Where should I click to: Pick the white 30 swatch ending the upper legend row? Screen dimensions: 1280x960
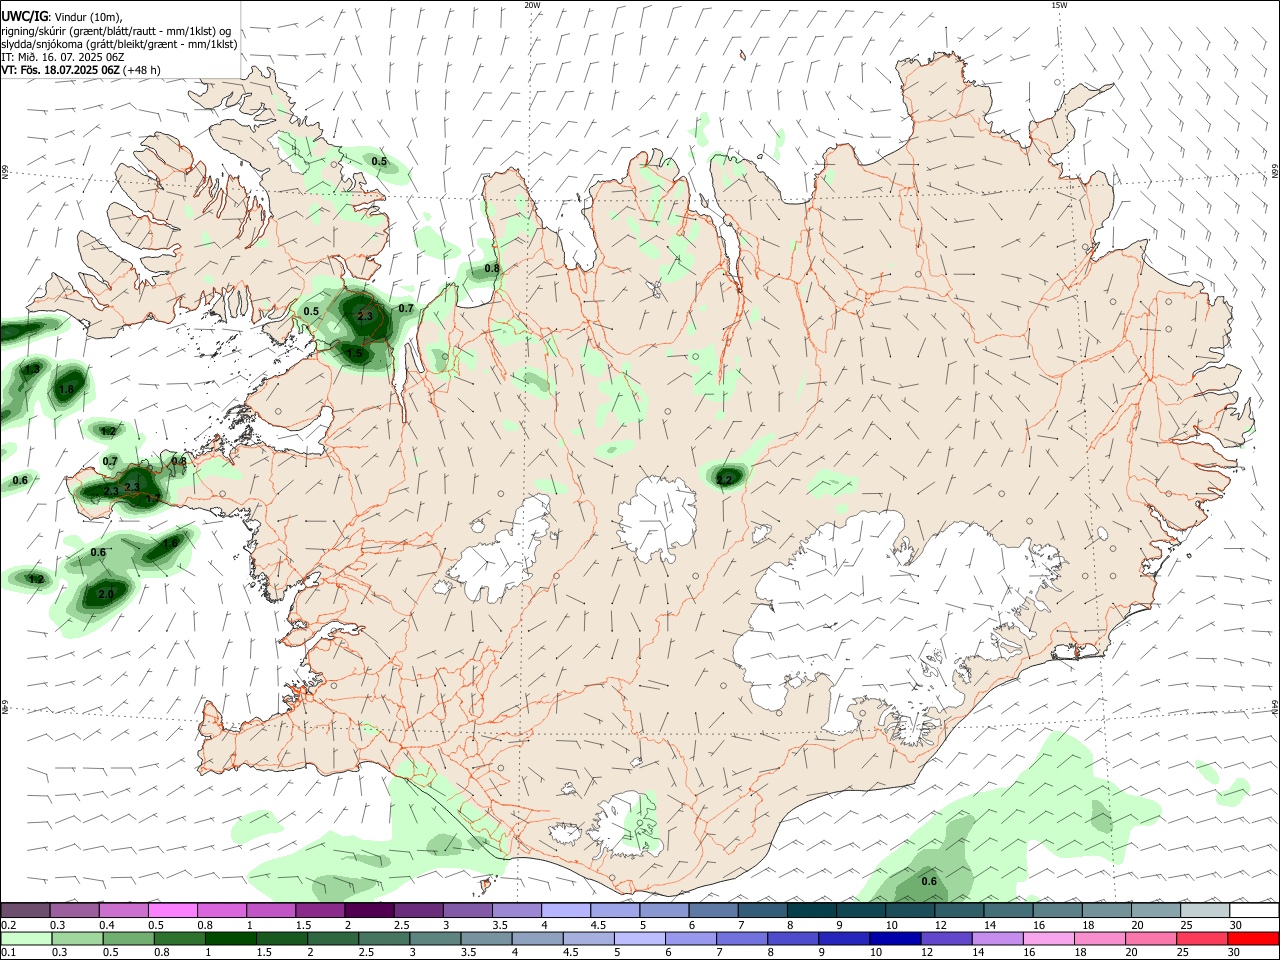(1254, 910)
